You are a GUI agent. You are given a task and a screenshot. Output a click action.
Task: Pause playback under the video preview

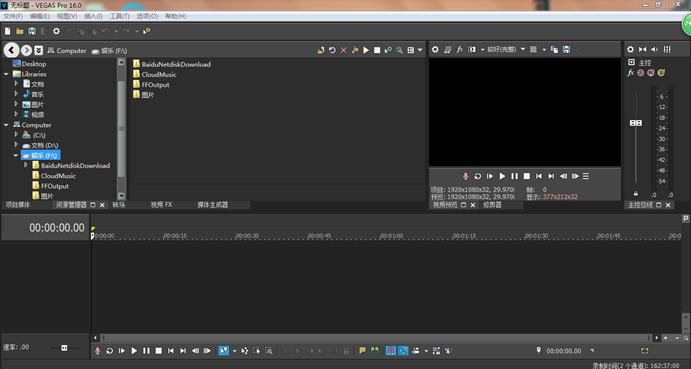514,176
